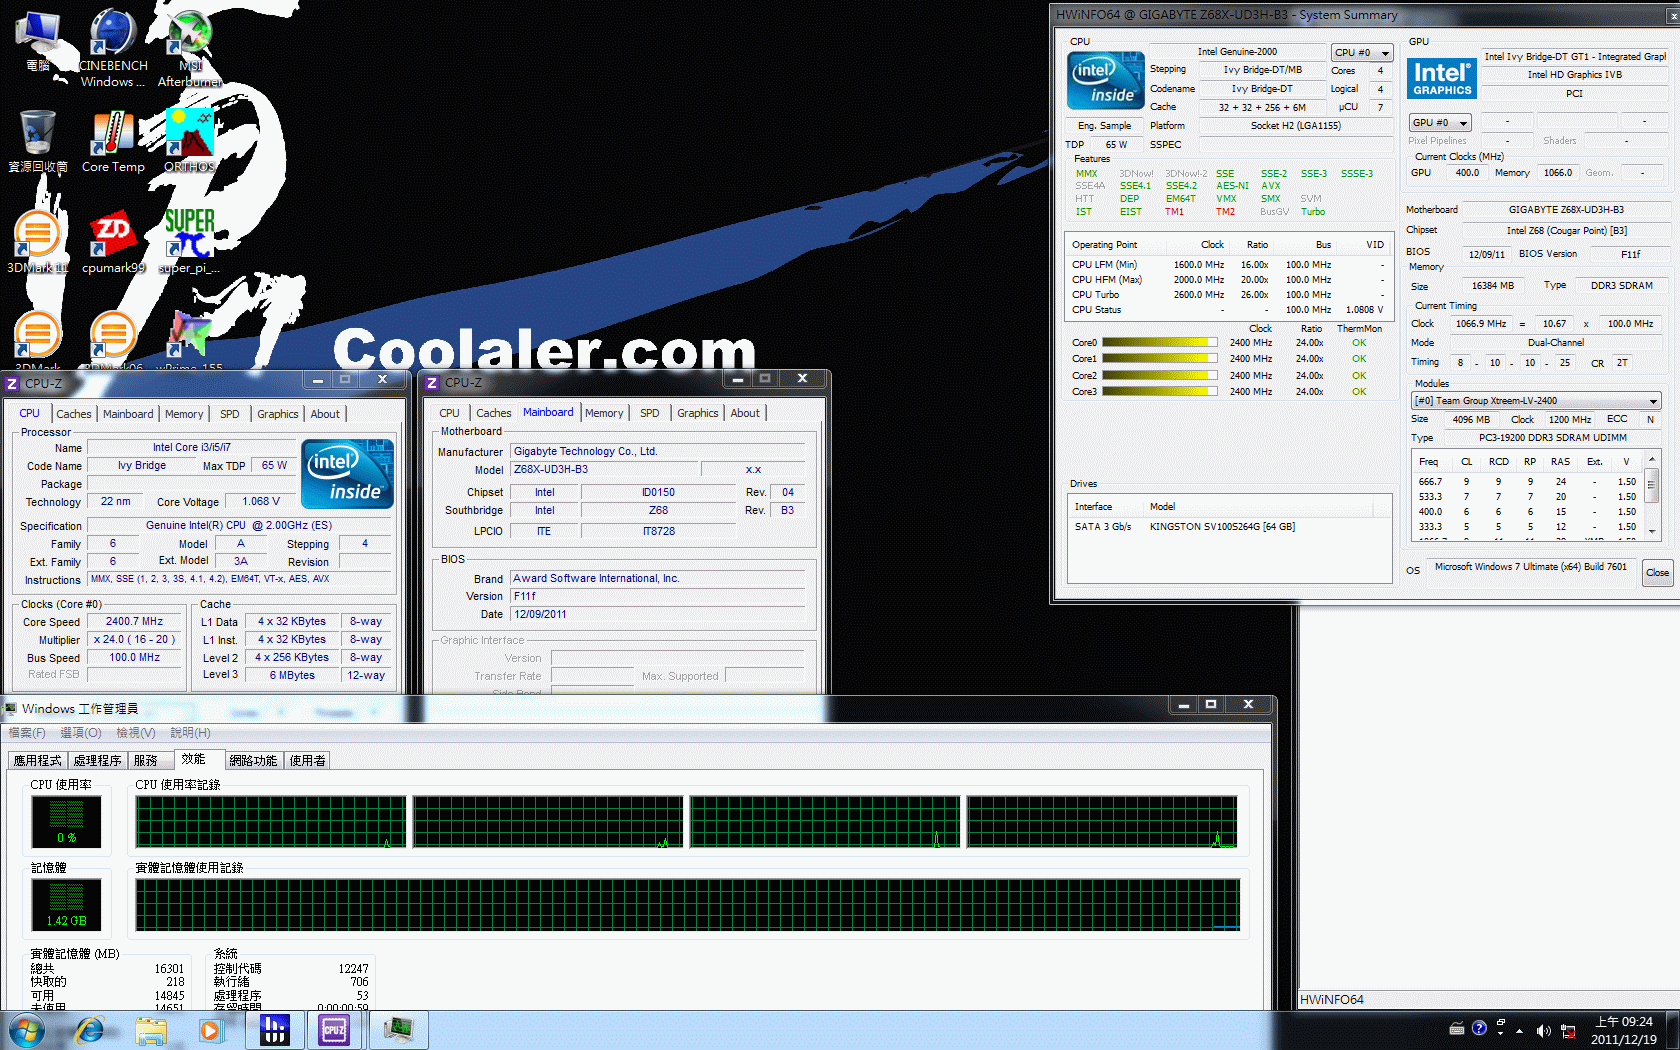Select the KINGSTON SV100S264G drive row
Image resolution: width=1680 pixels, height=1050 pixels.
click(x=1229, y=527)
